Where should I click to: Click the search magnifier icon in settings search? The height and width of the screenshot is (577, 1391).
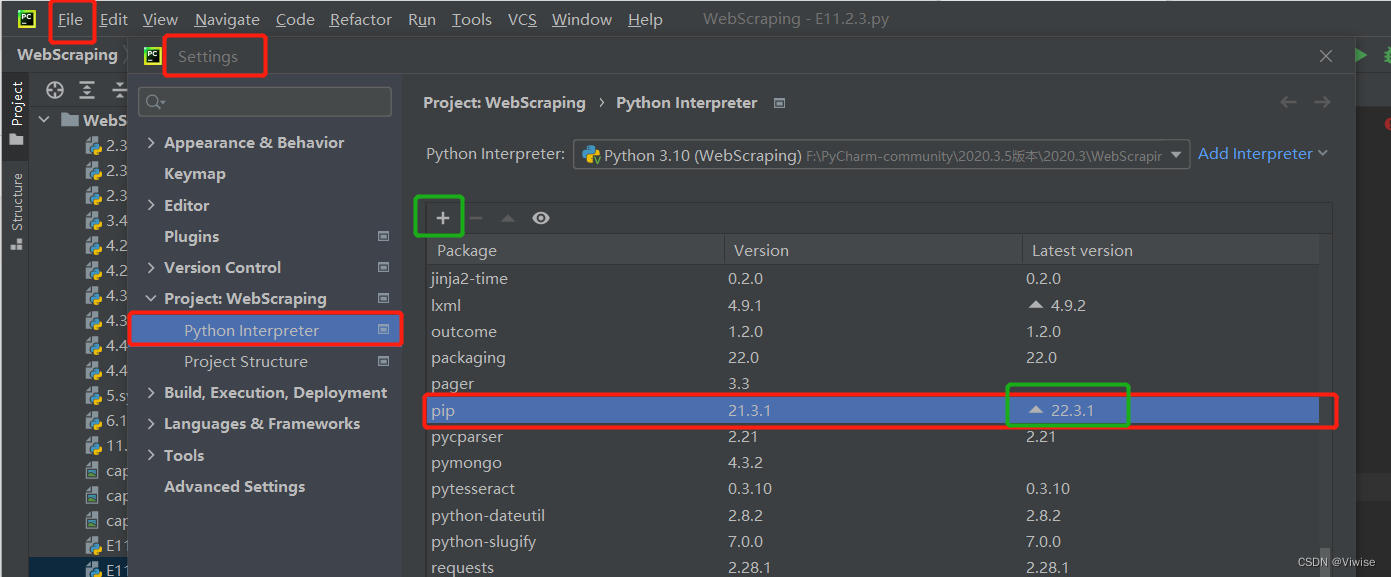(x=155, y=102)
